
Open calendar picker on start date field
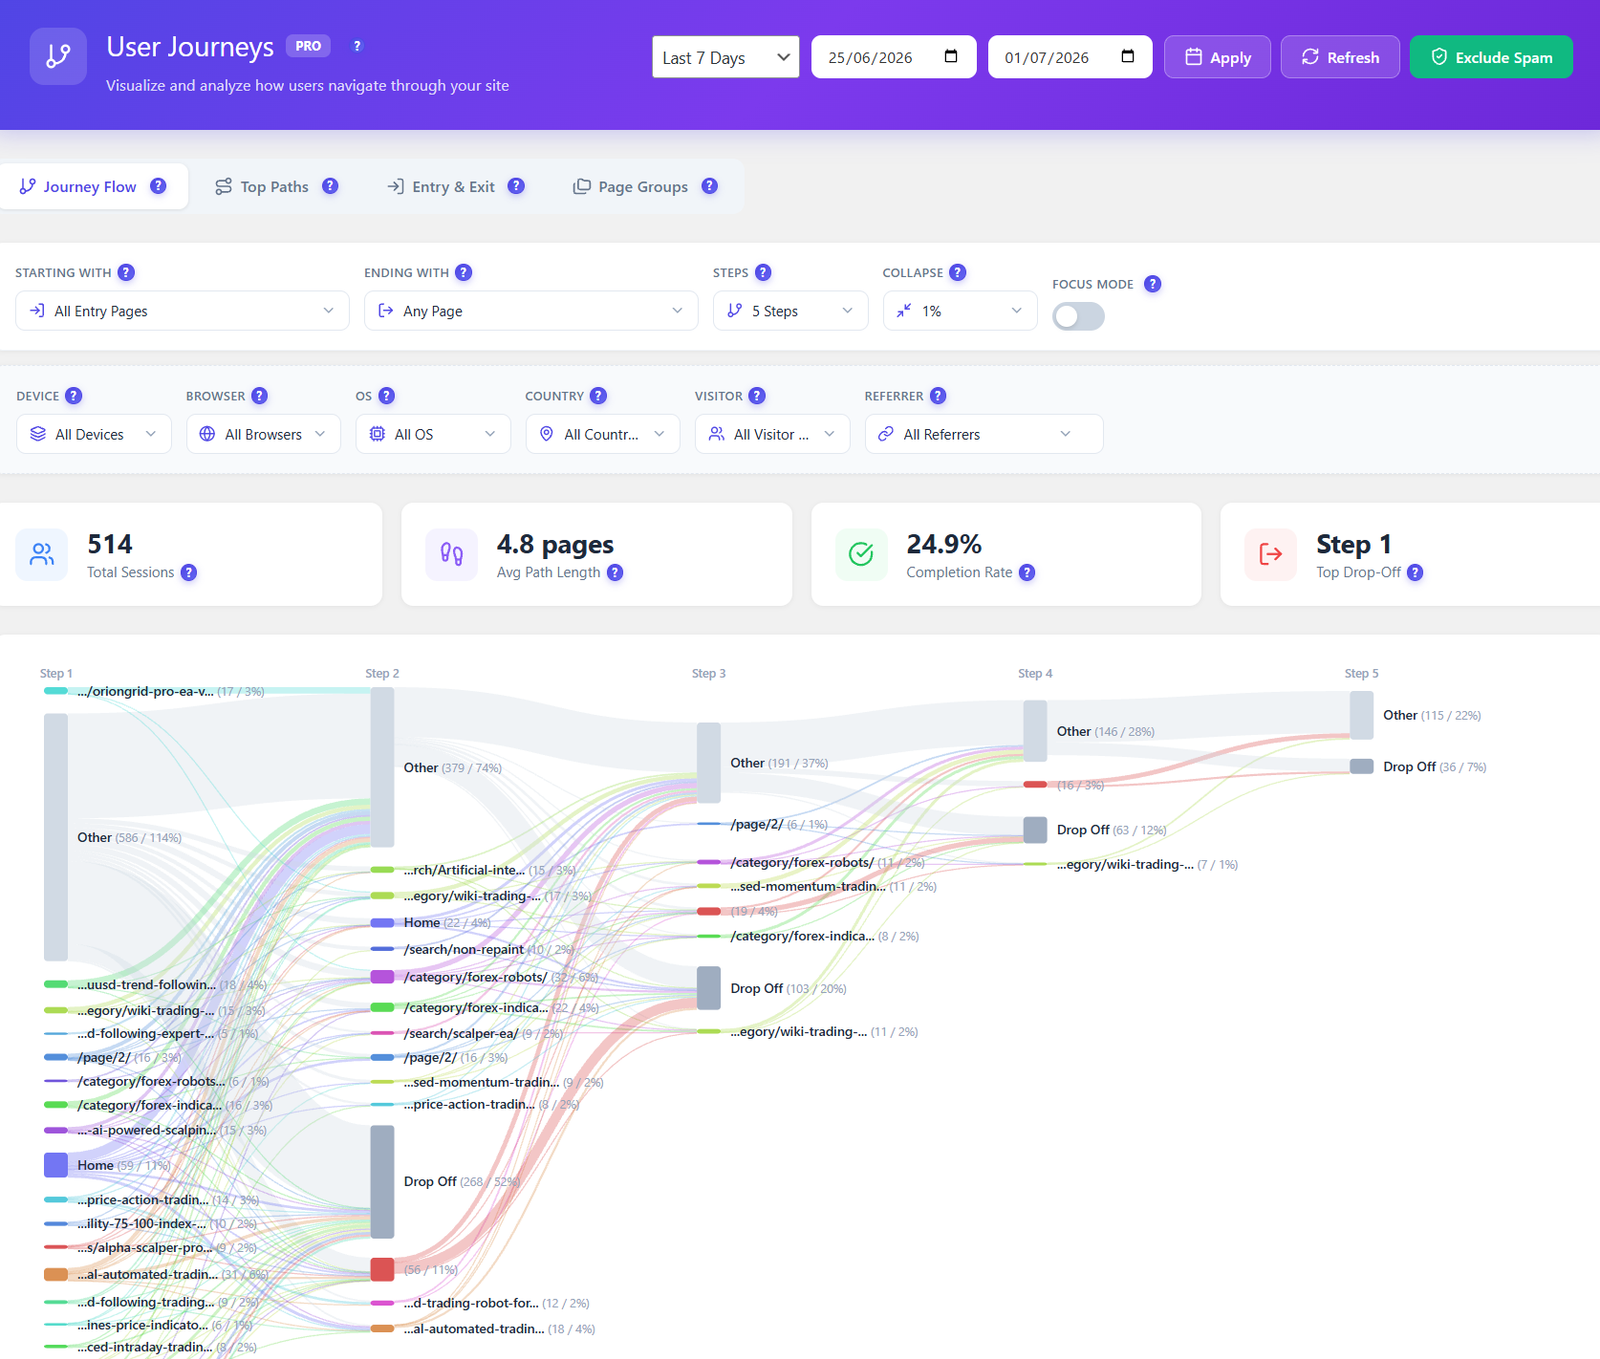[x=951, y=57]
